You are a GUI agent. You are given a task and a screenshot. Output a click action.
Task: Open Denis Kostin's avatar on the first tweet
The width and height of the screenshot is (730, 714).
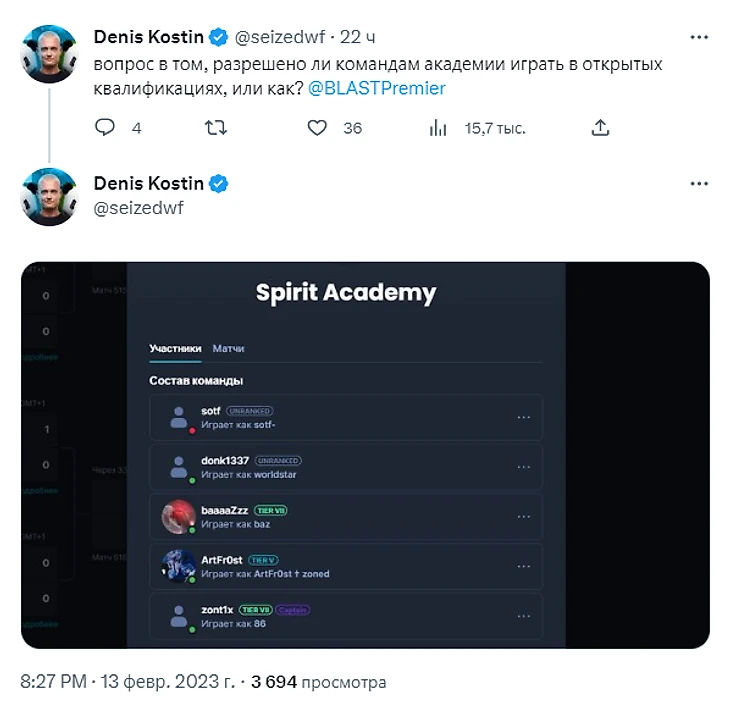pyautogui.click(x=49, y=53)
